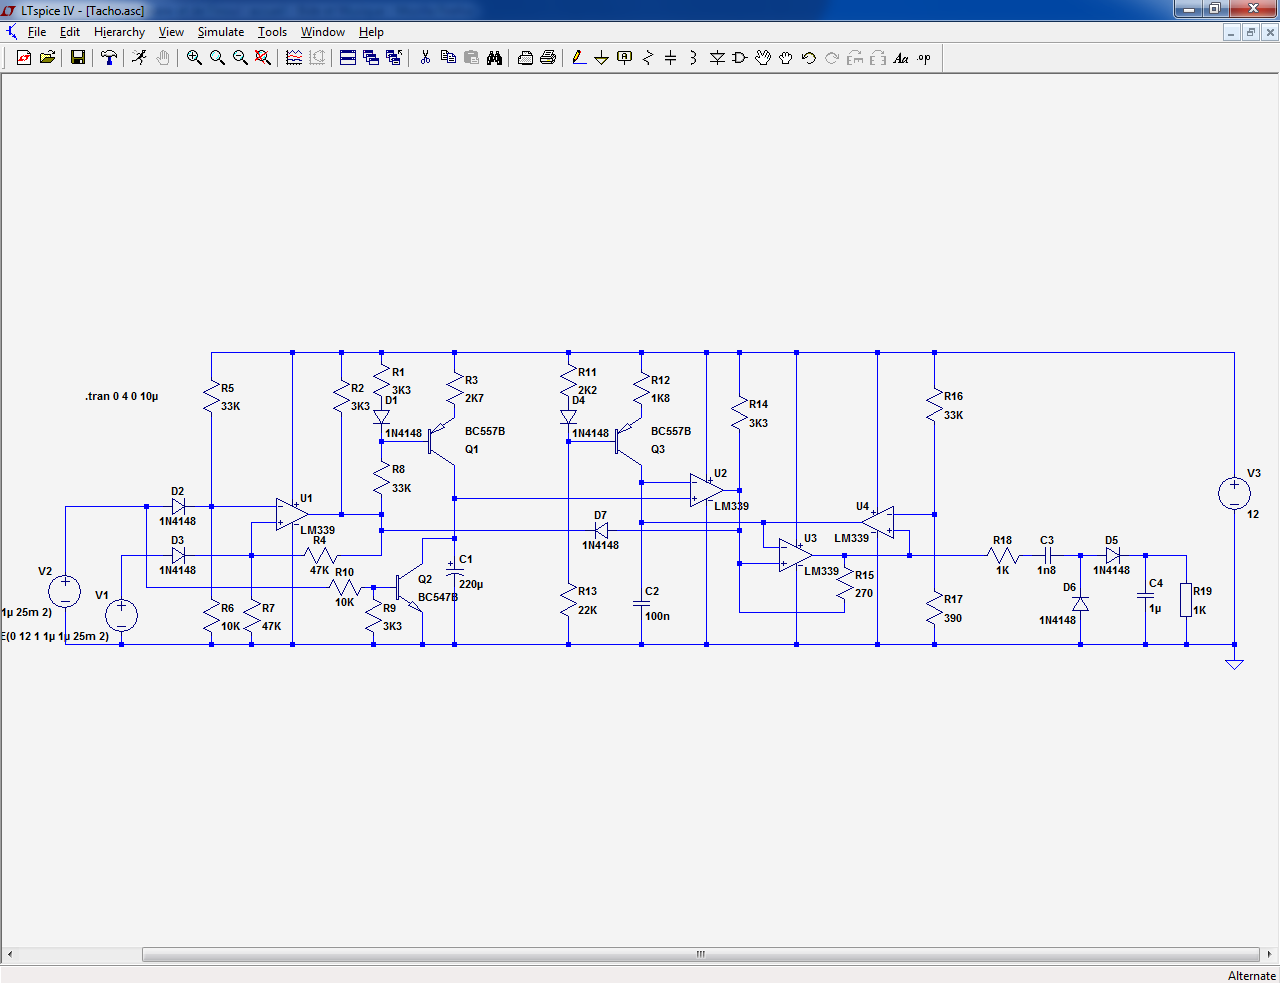Select the Drag closed-hand tool
Image resolution: width=1280 pixels, height=984 pixels.
(x=786, y=58)
